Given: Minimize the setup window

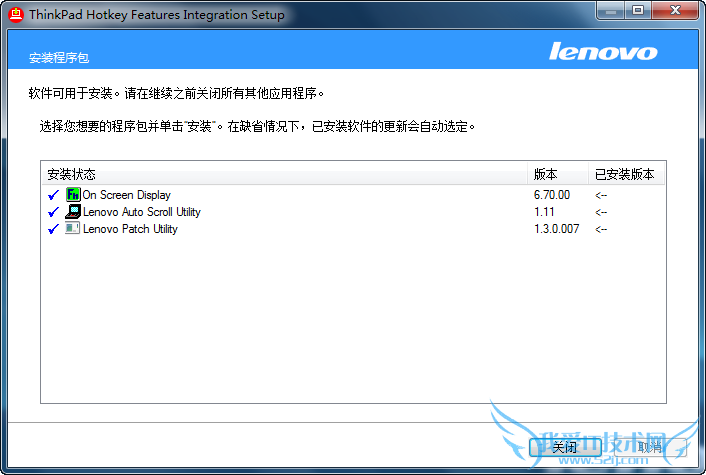Looking at the screenshot, I should [611, 10].
